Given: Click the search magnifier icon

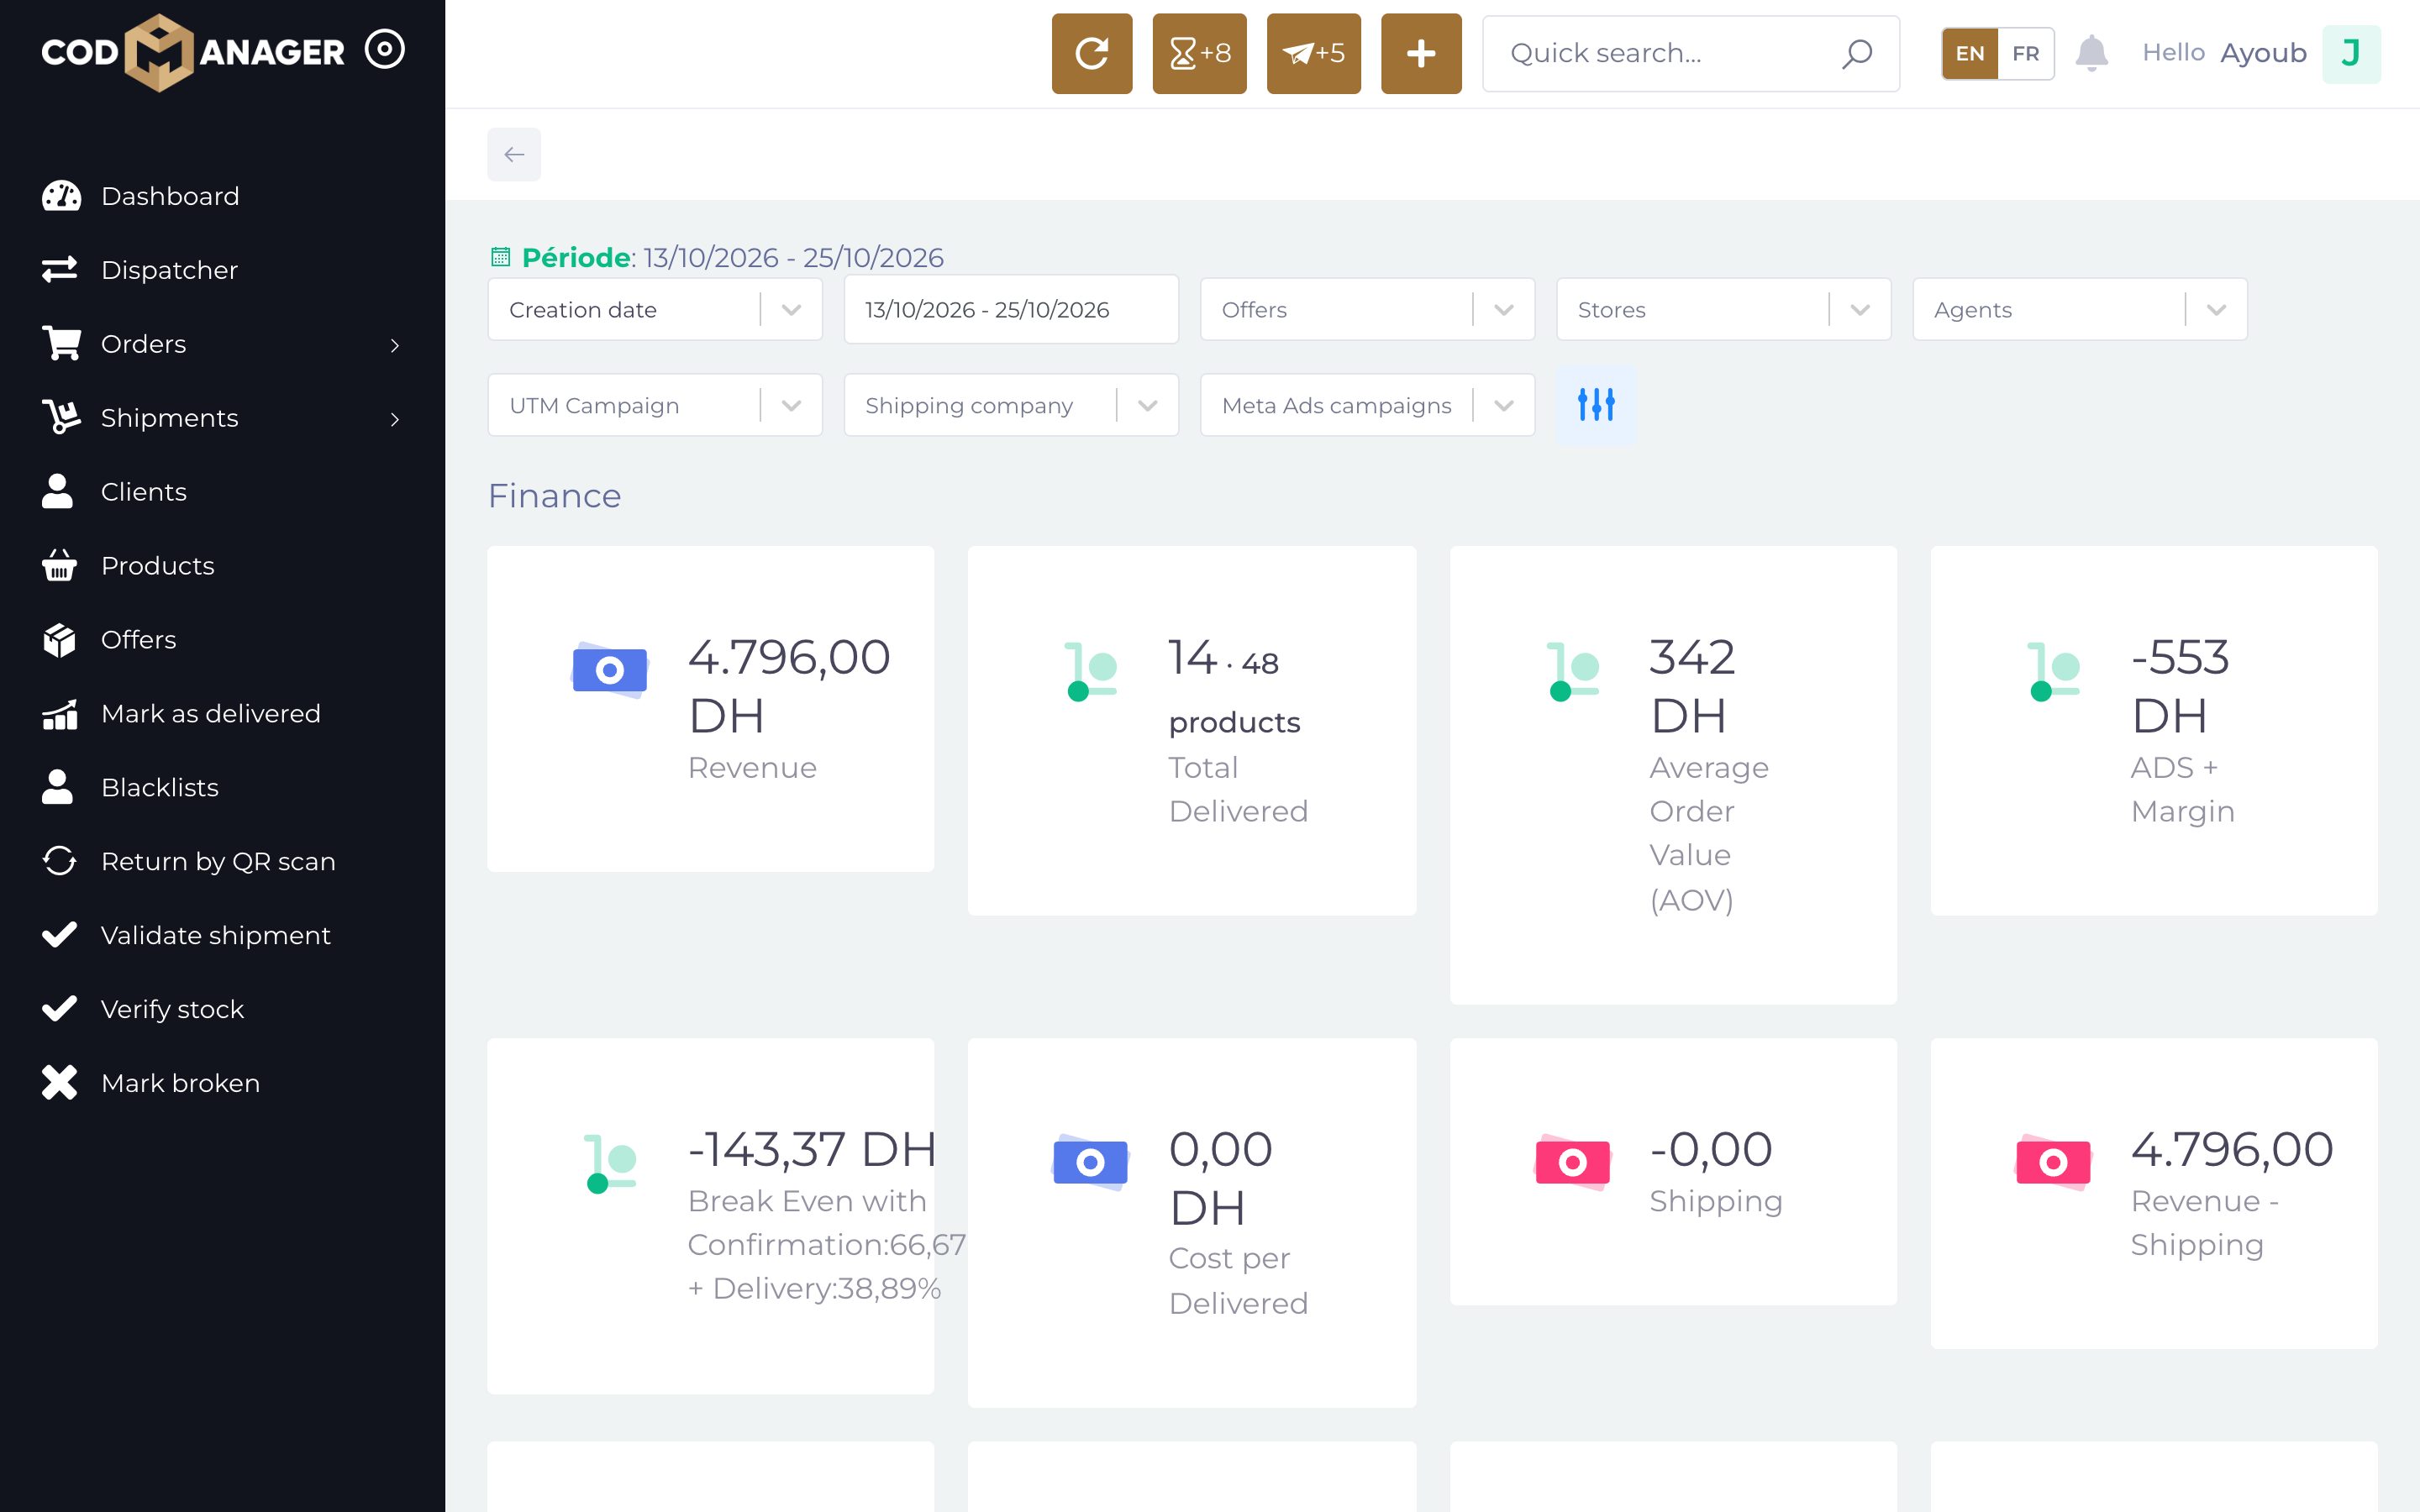Looking at the screenshot, I should click(x=1857, y=53).
